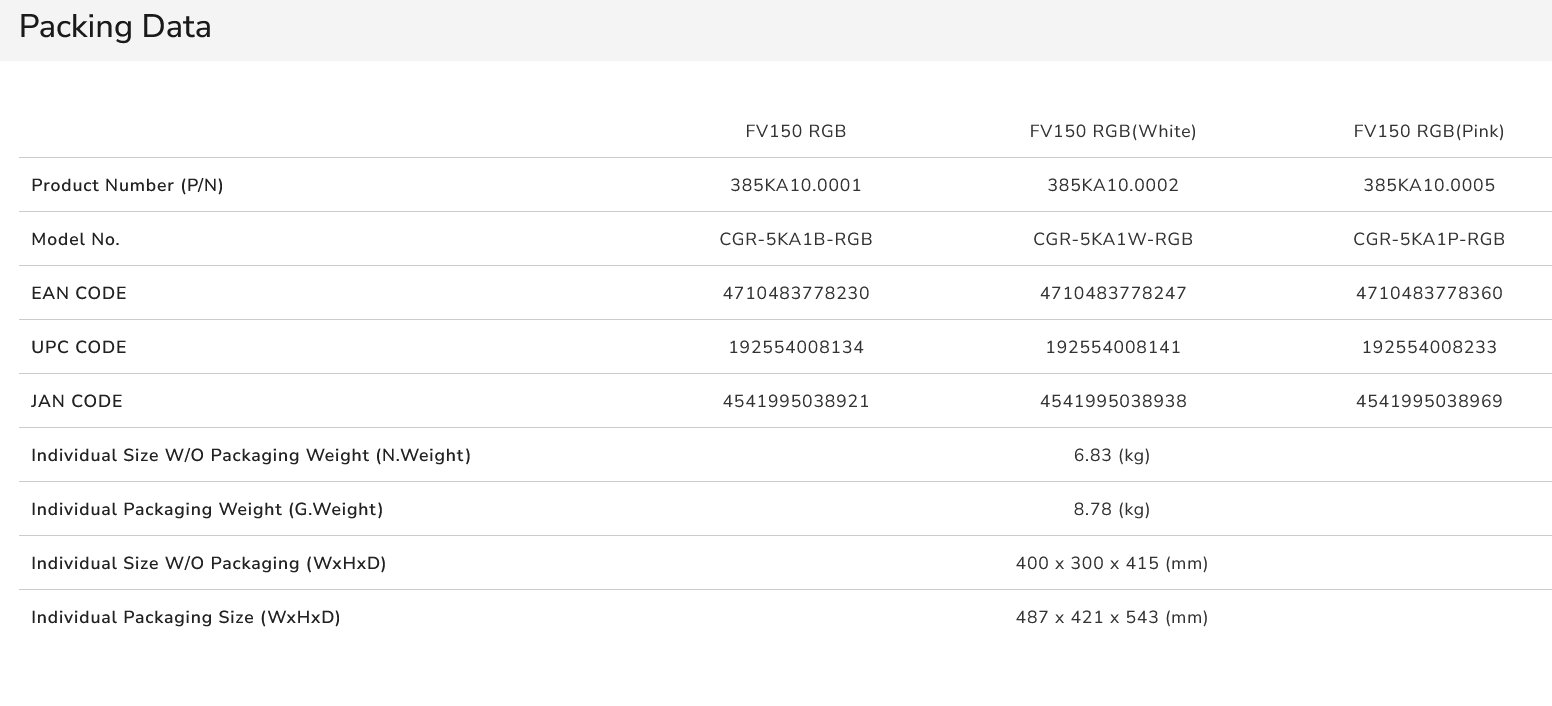Select model number CGR-5KA1P-RGB
The image size is (1552, 706).
pyautogui.click(x=1428, y=239)
